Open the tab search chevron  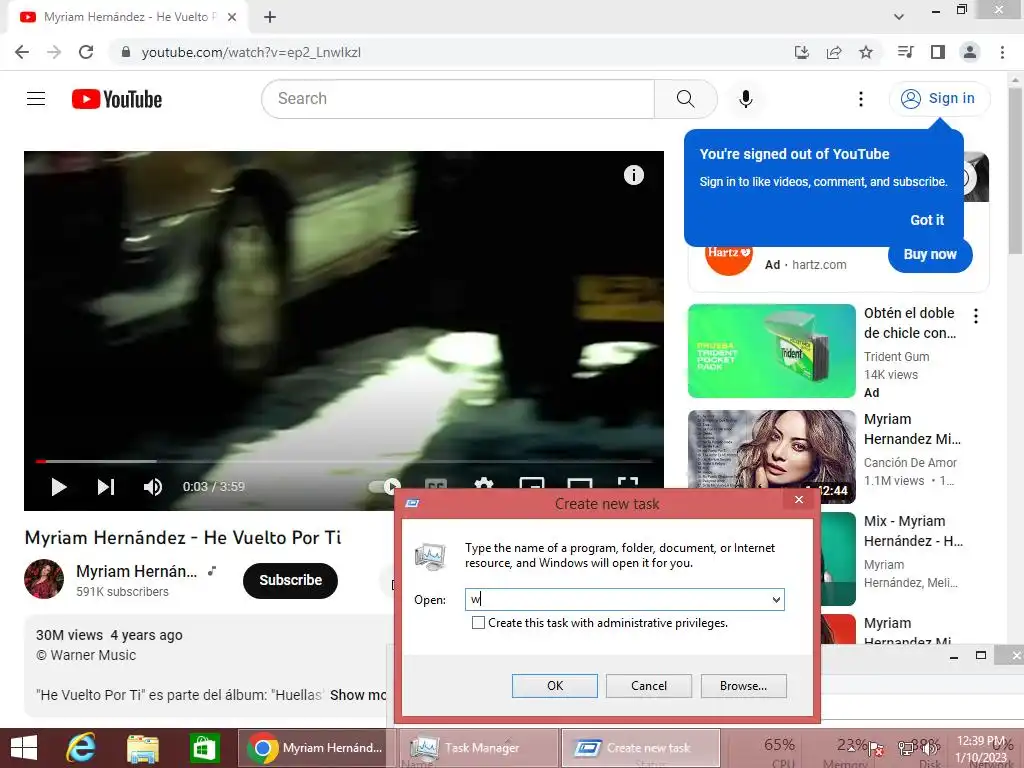pos(899,17)
